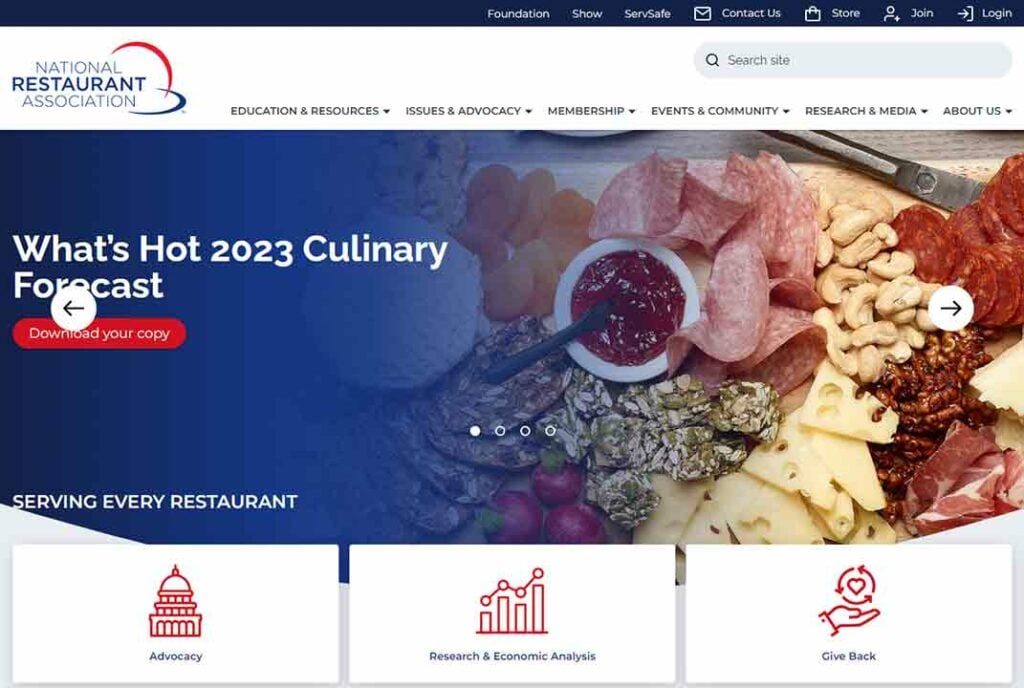Image resolution: width=1024 pixels, height=688 pixels.
Task: Expand the Research & Media dropdown
Action: [x=866, y=111]
